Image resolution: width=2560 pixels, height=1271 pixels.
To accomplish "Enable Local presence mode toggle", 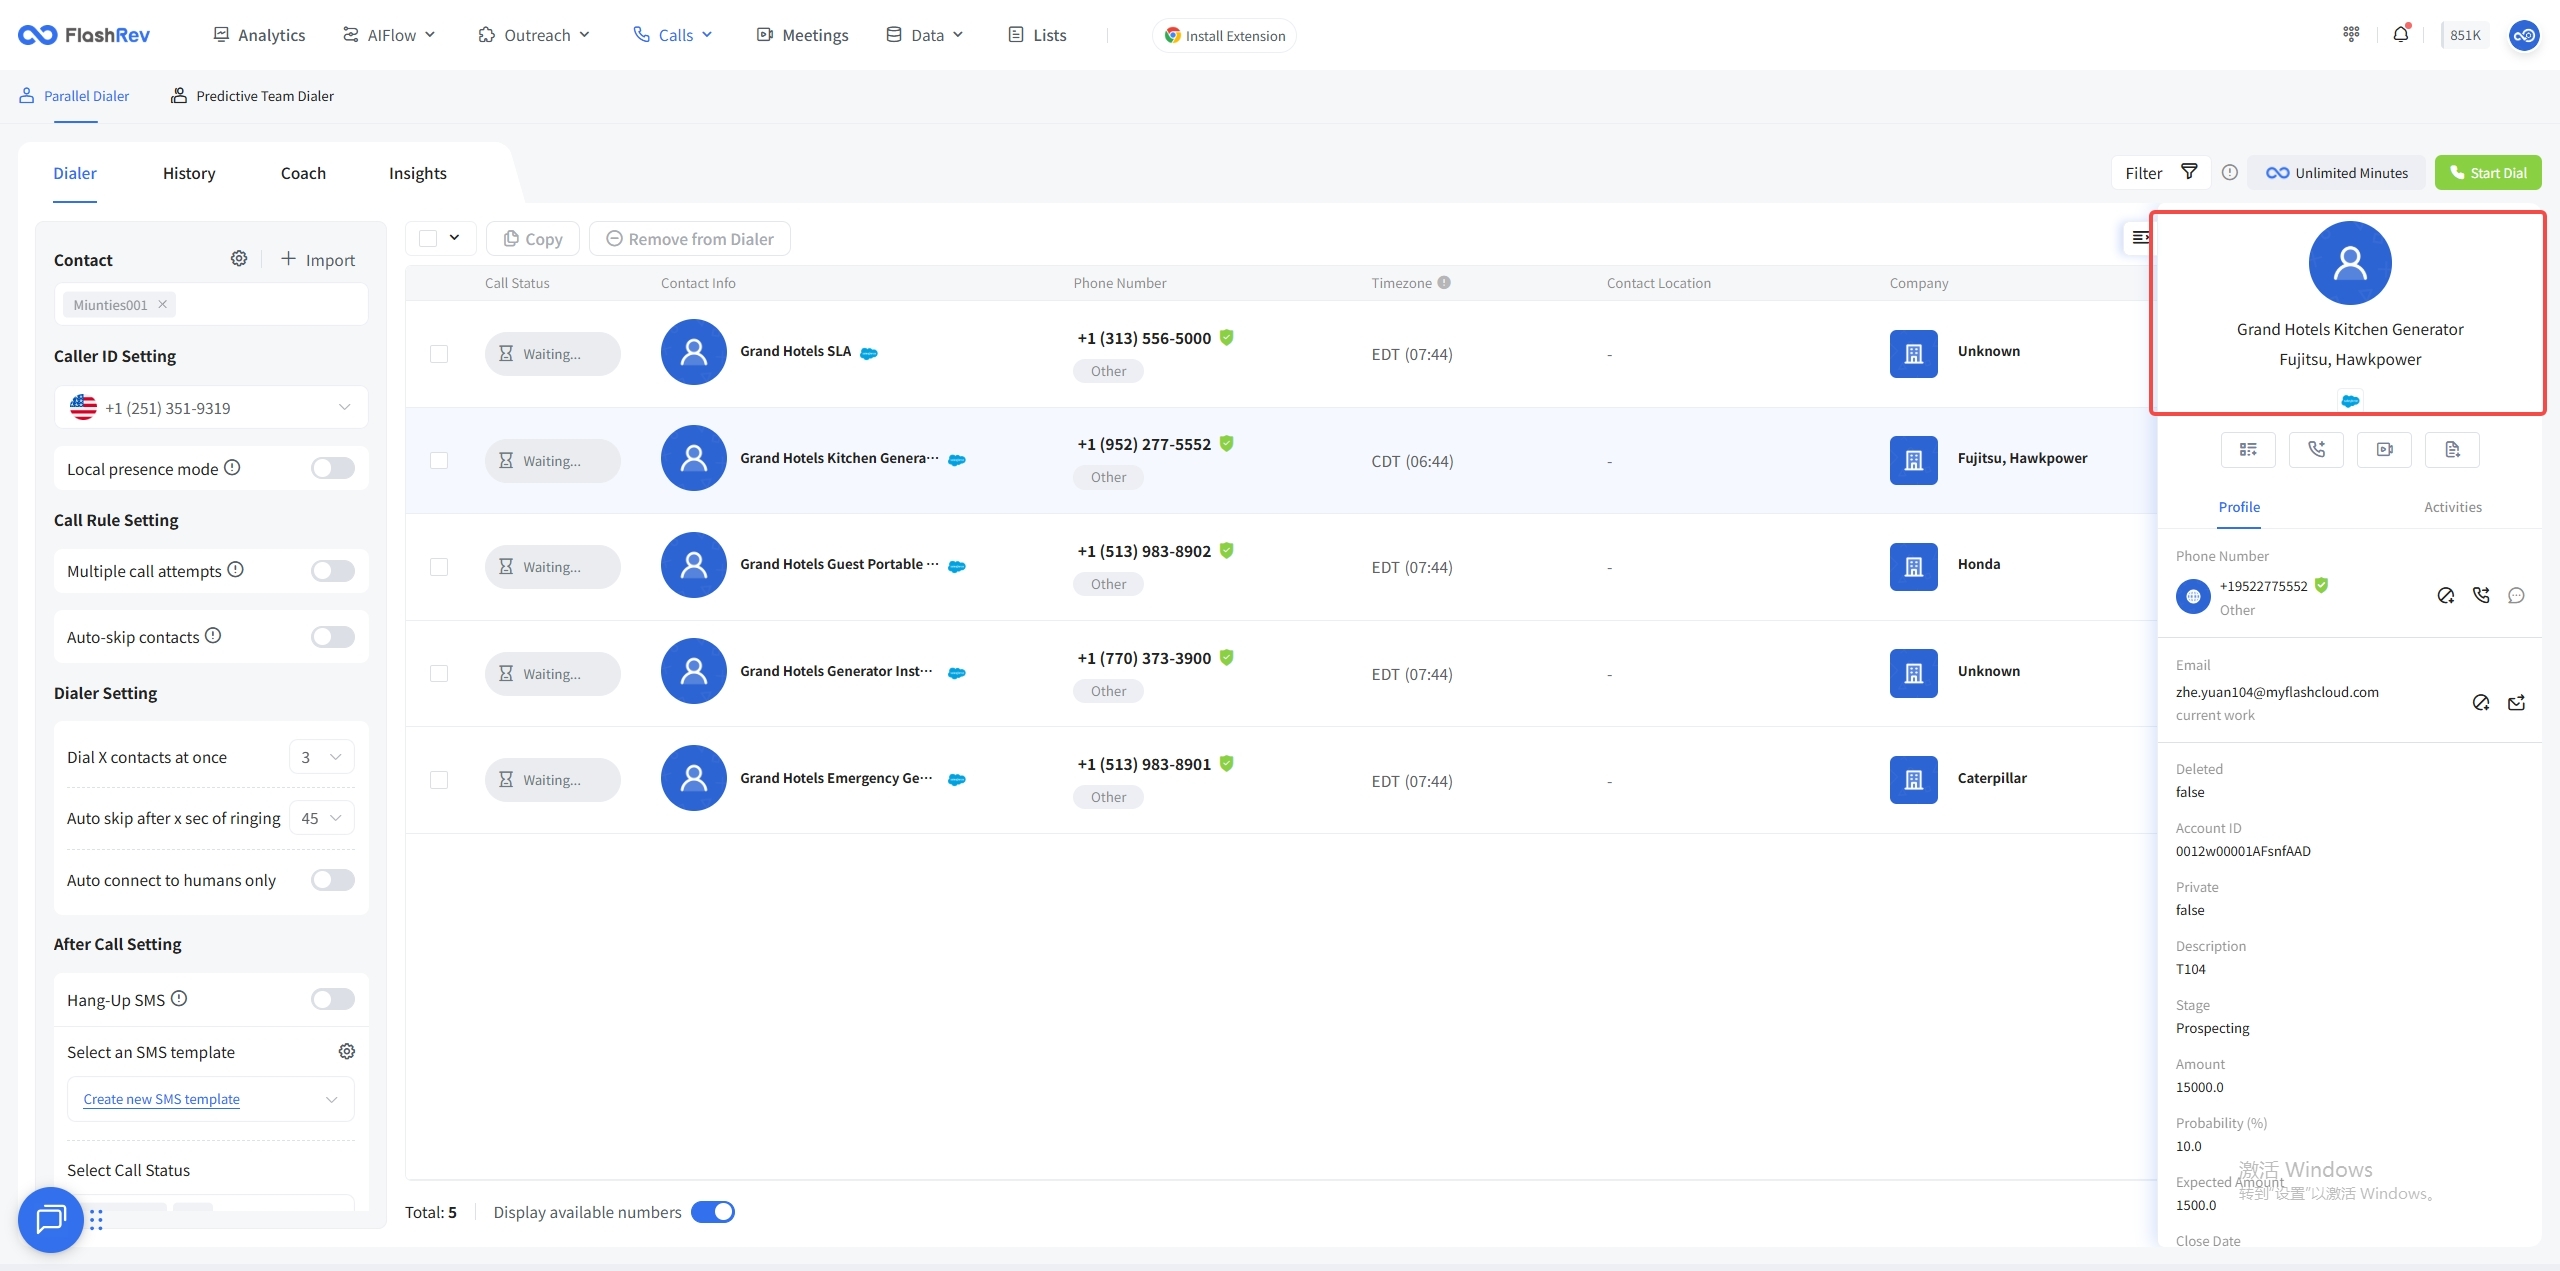I will pyautogui.click(x=332, y=468).
